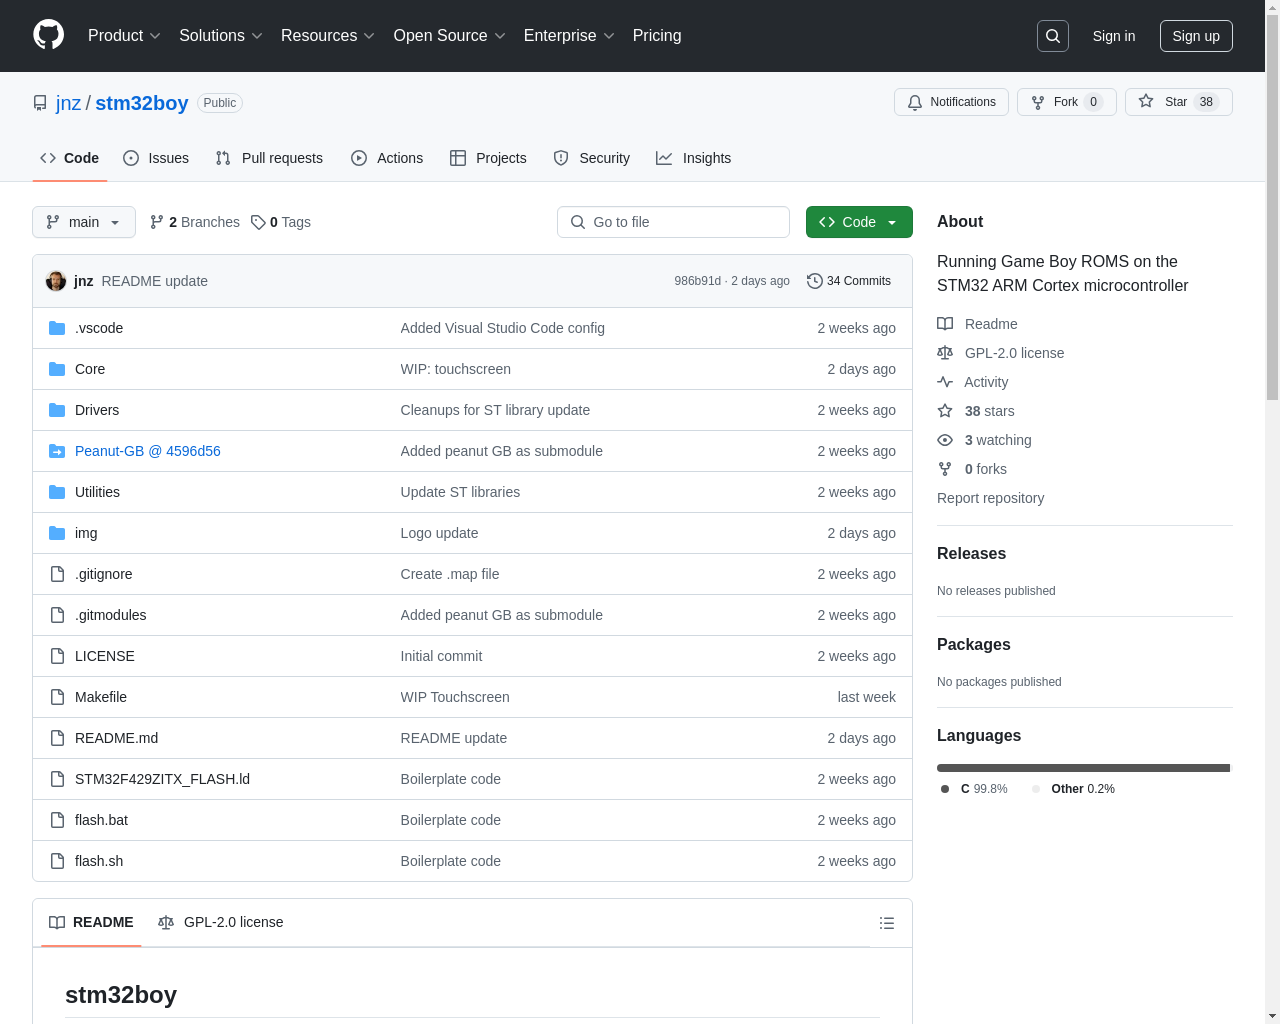The height and width of the screenshot is (1024, 1280).
Task: Click the Sign in link
Action: coord(1114,36)
